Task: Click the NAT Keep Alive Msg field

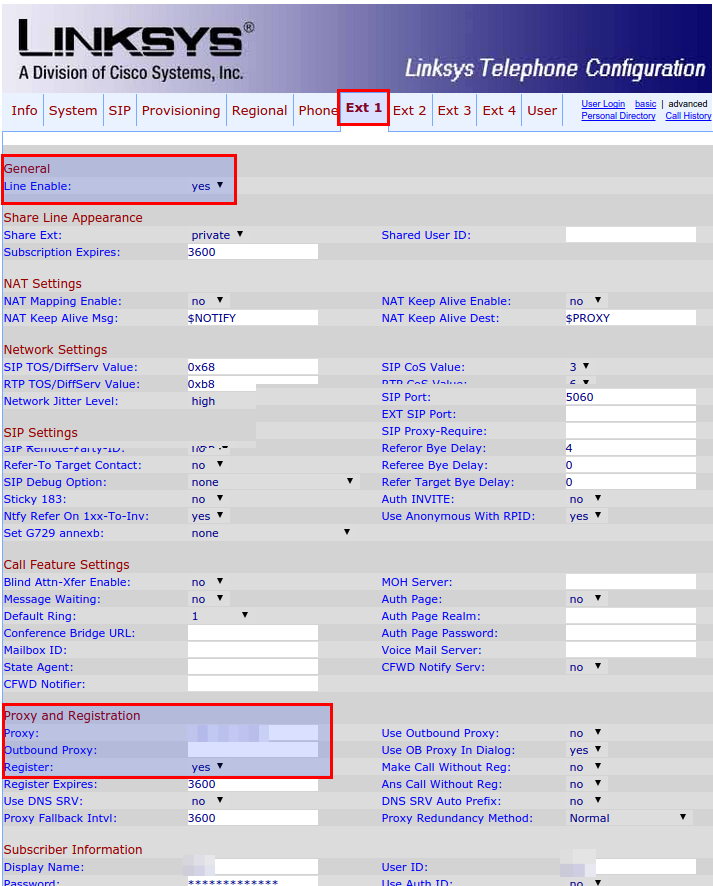Action: 253,318
